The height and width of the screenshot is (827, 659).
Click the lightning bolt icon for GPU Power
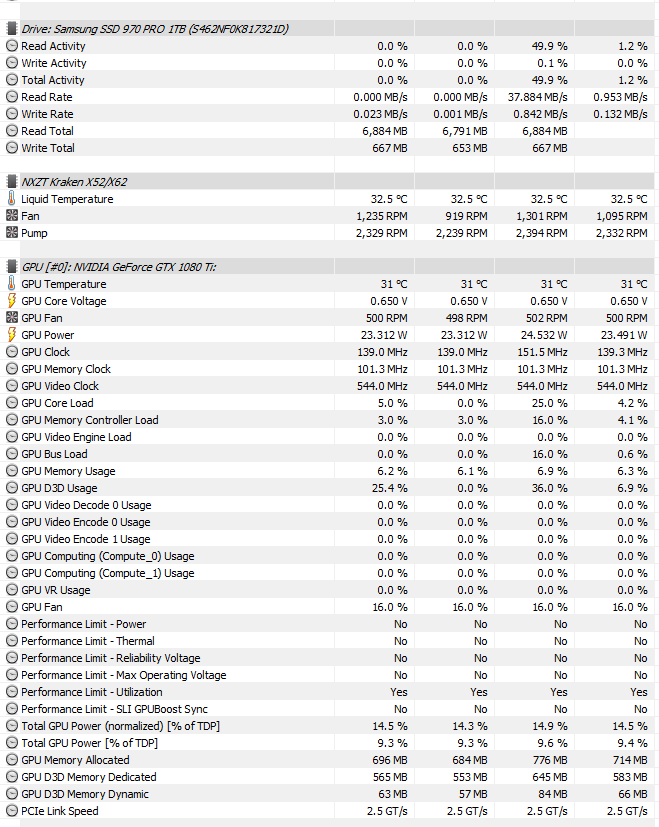[x=12, y=334]
